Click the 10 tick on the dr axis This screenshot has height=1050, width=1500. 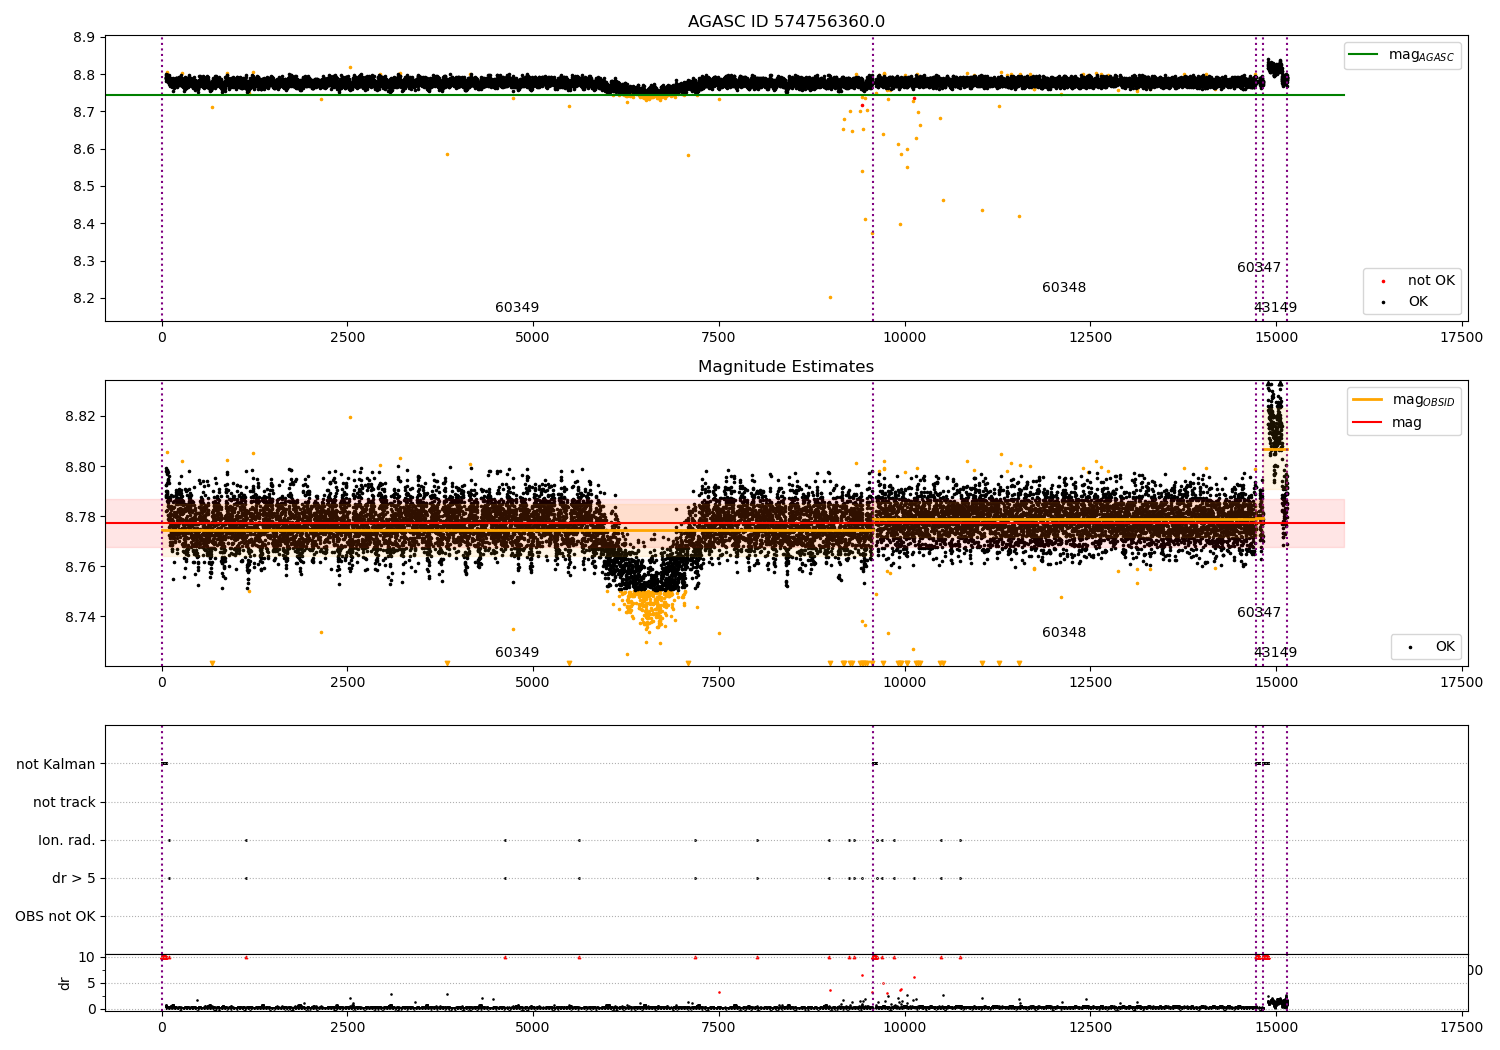pos(87,957)
